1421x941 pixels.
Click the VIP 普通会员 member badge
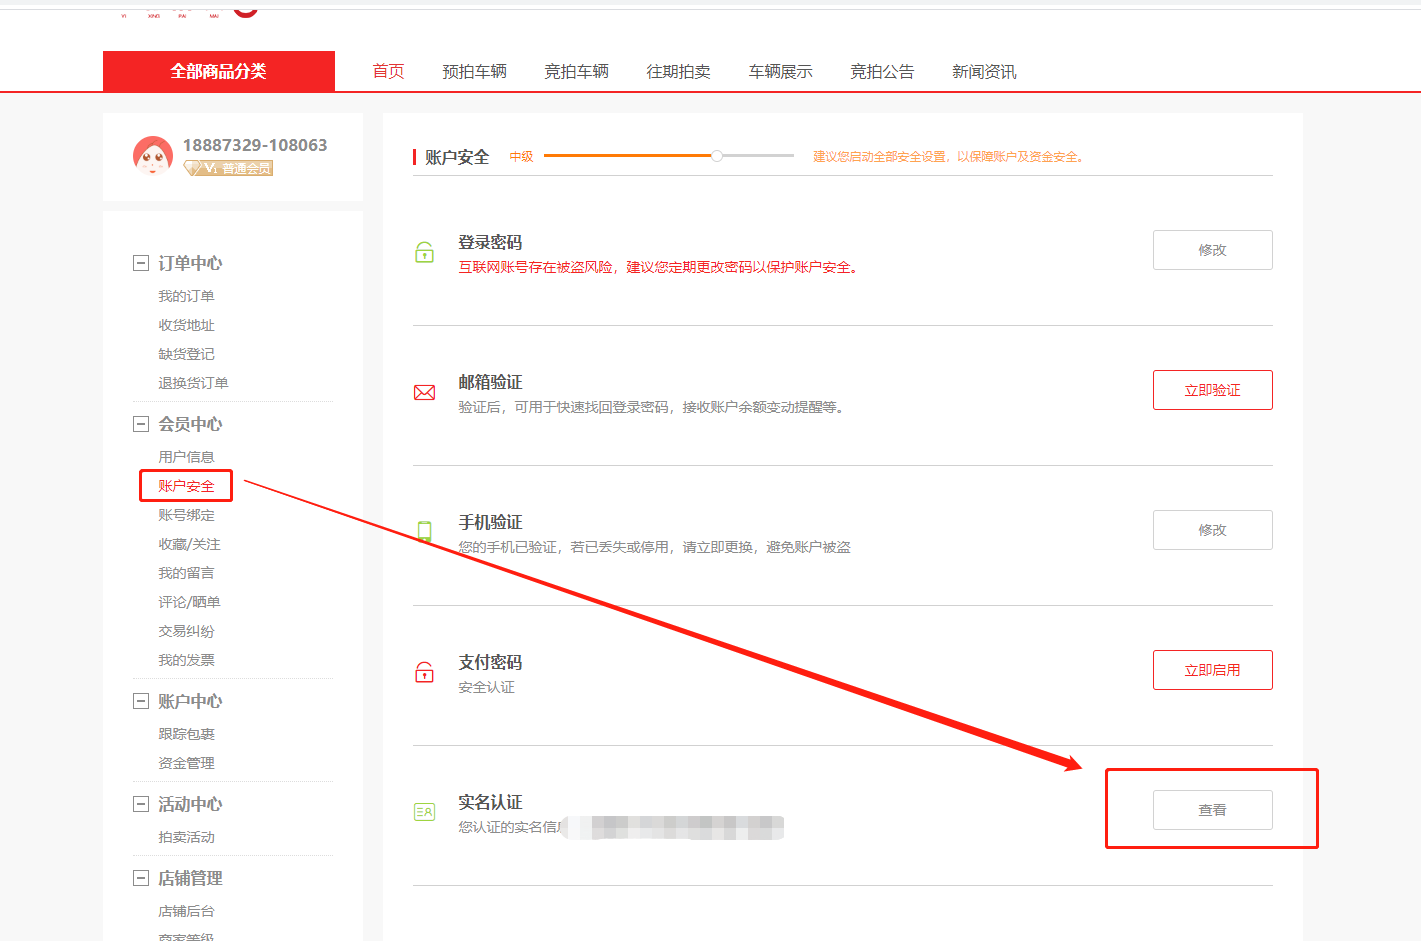point(228,168)
